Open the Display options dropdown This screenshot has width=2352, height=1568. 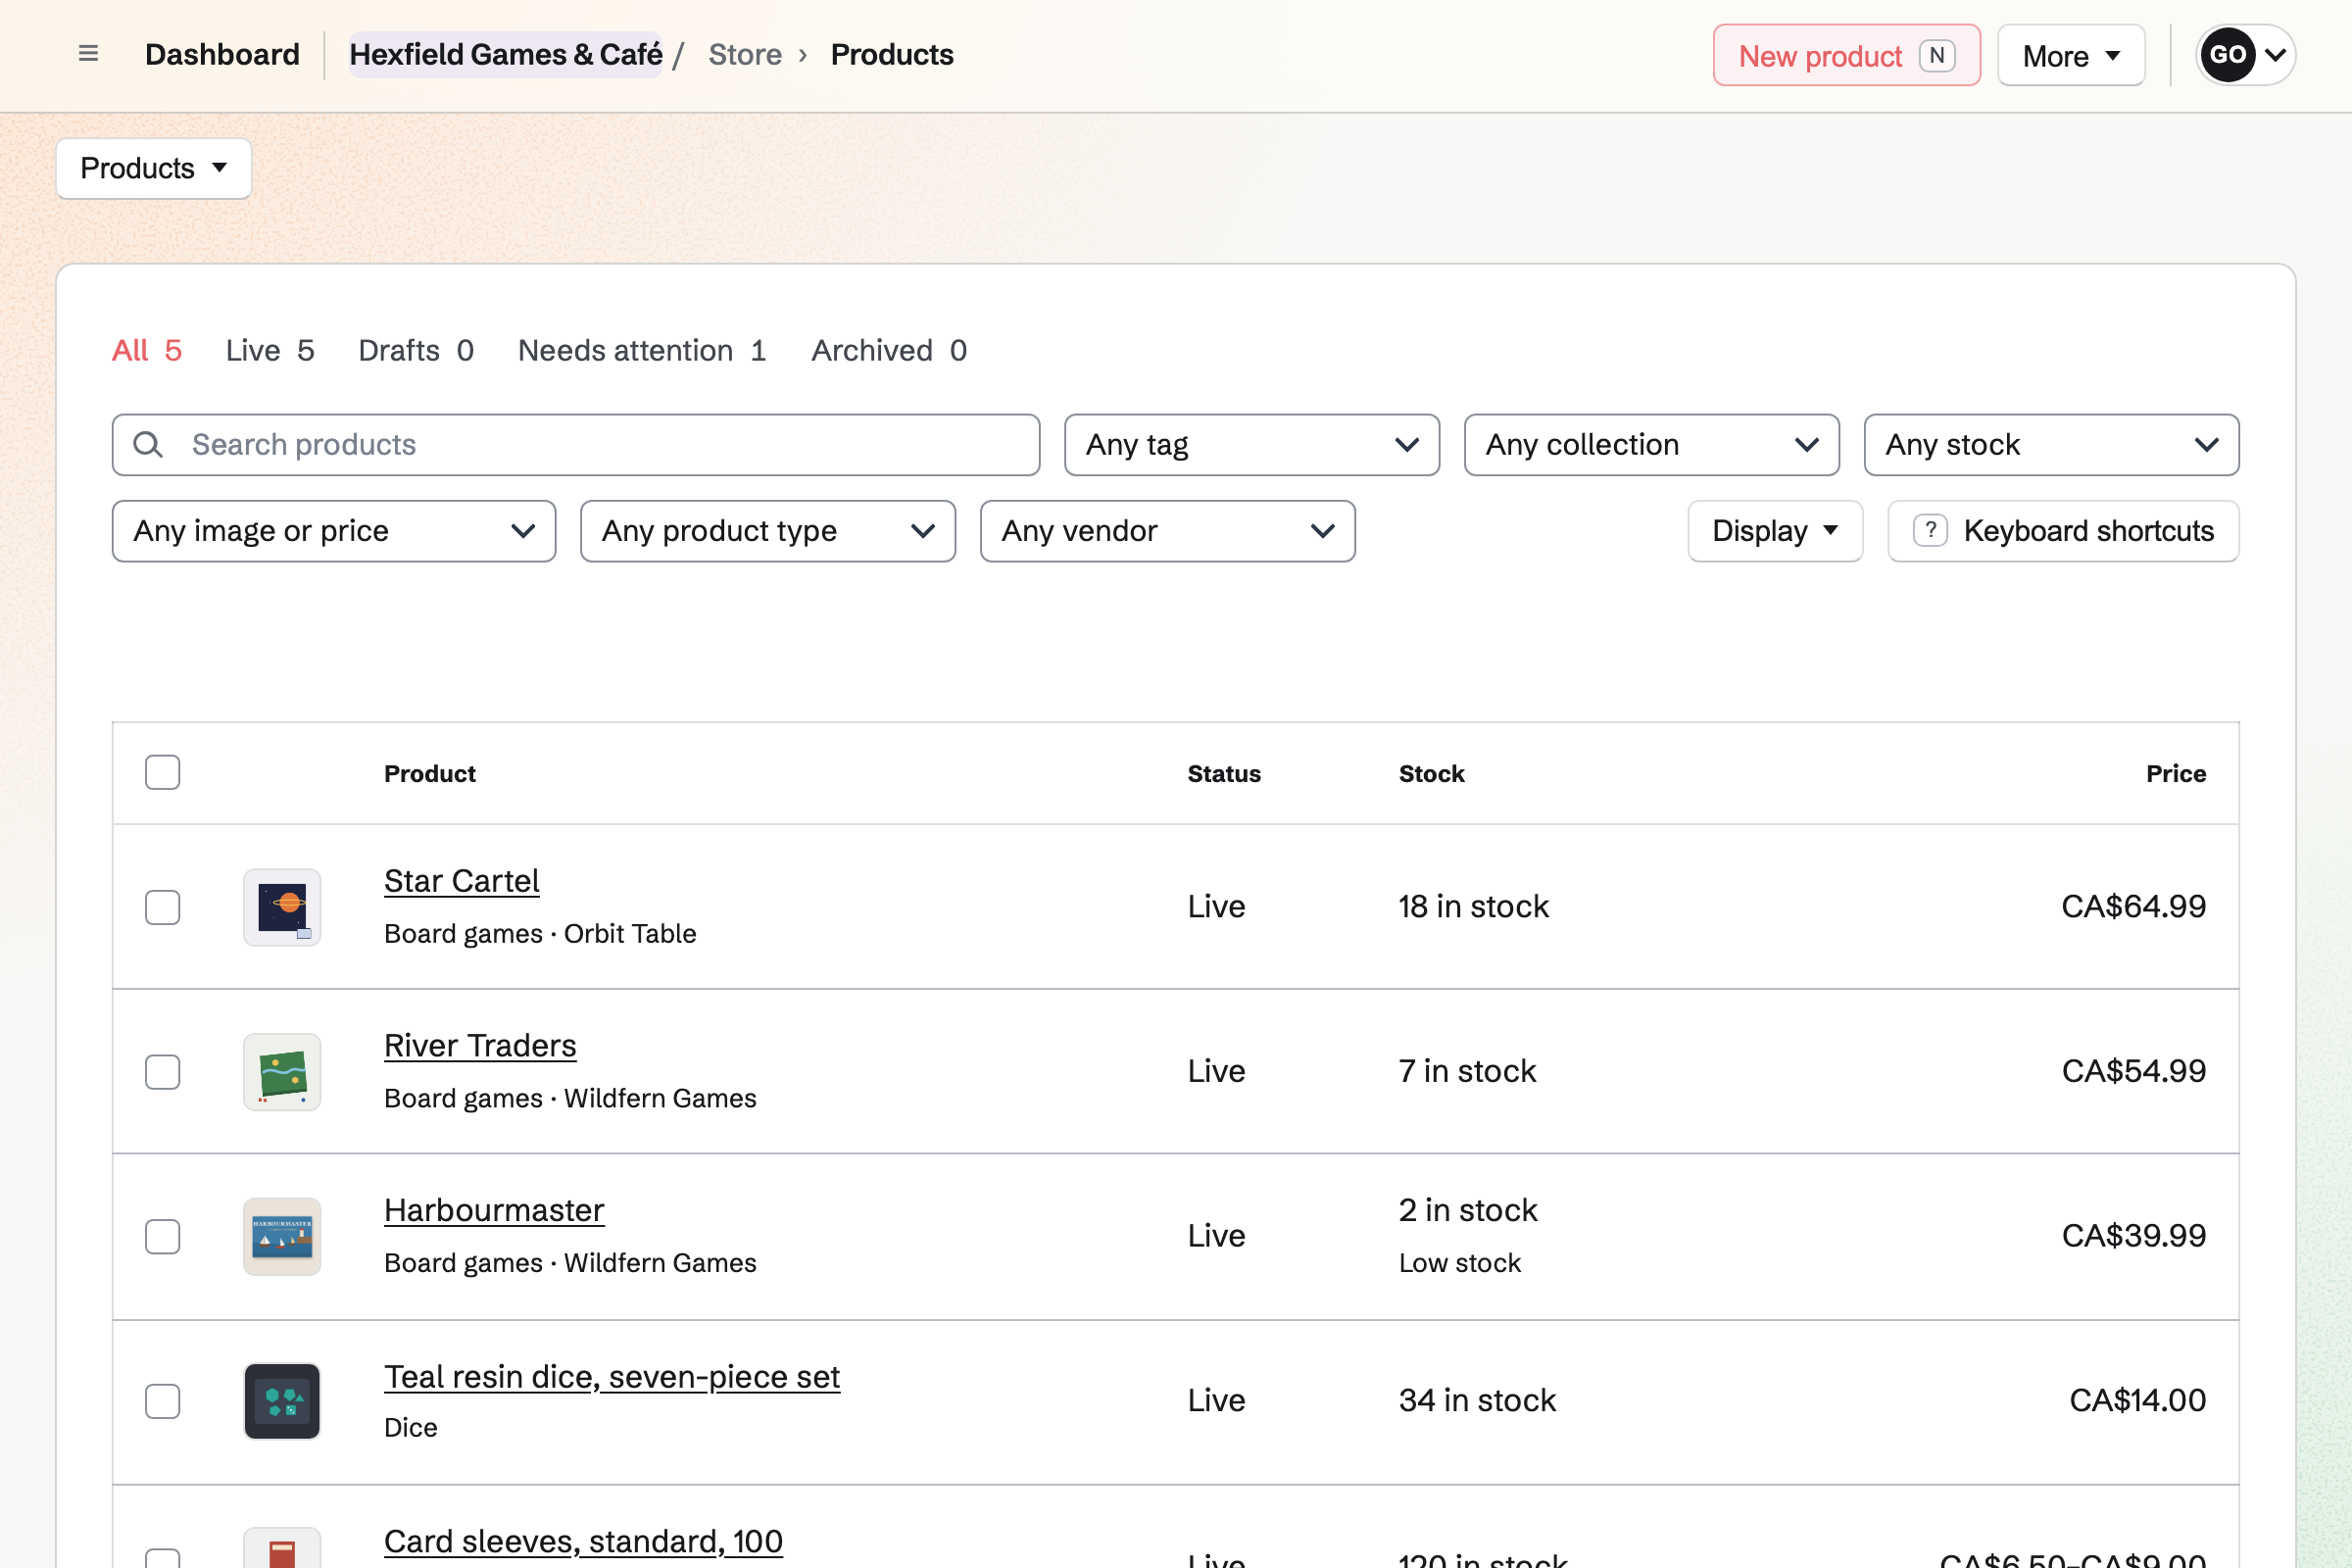tap(1775, 531)
